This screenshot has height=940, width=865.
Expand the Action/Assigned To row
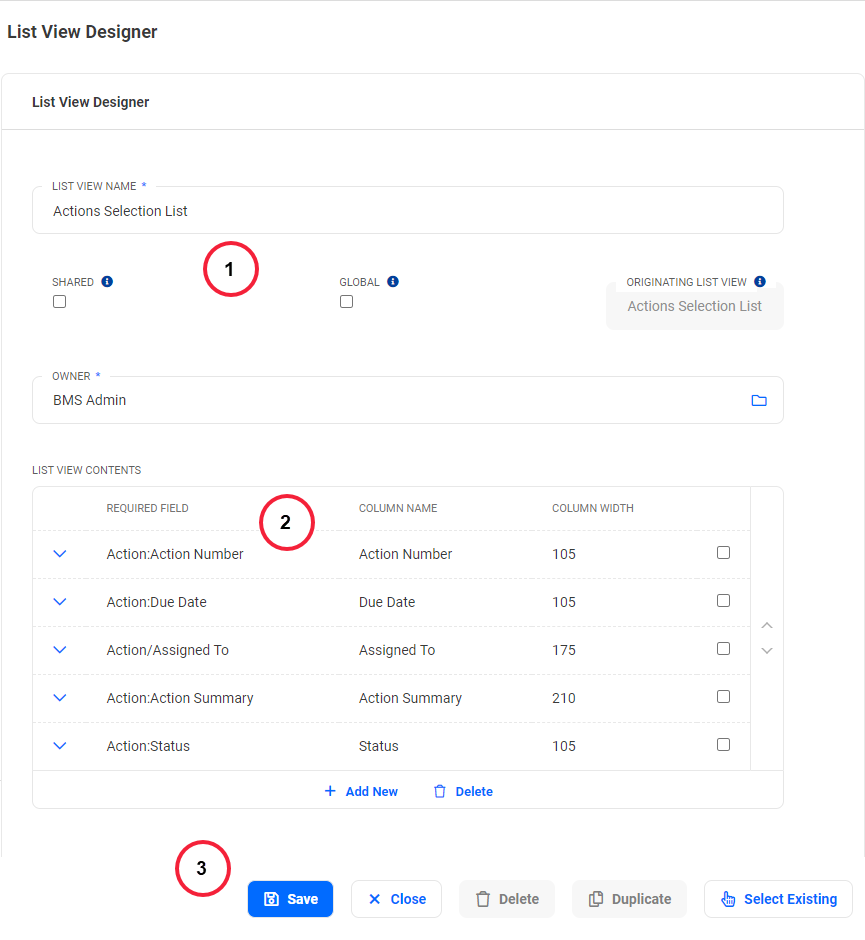coord(59,649)
